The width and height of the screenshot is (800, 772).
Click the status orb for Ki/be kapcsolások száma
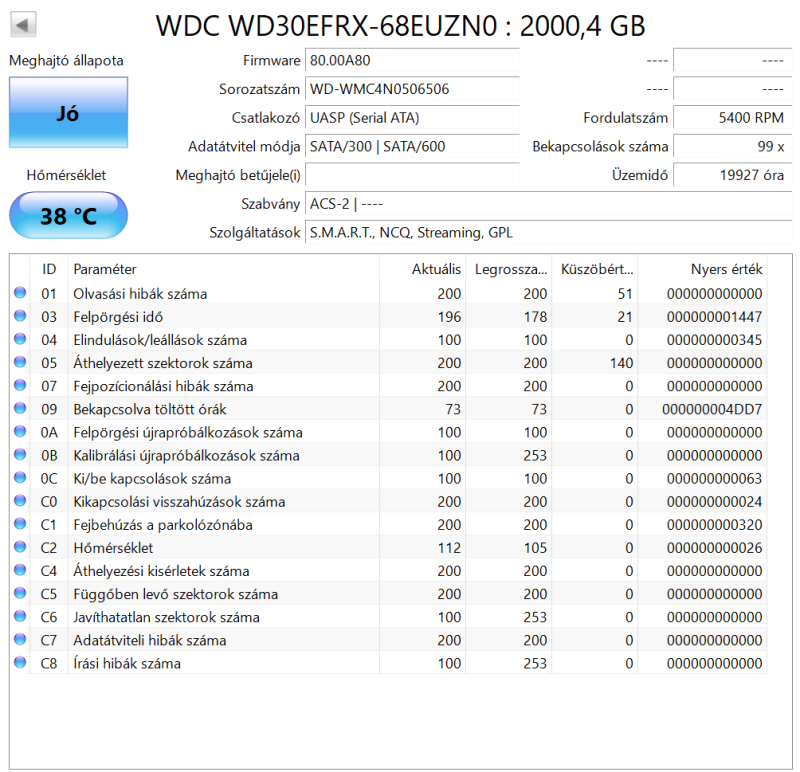click(20, 478)
